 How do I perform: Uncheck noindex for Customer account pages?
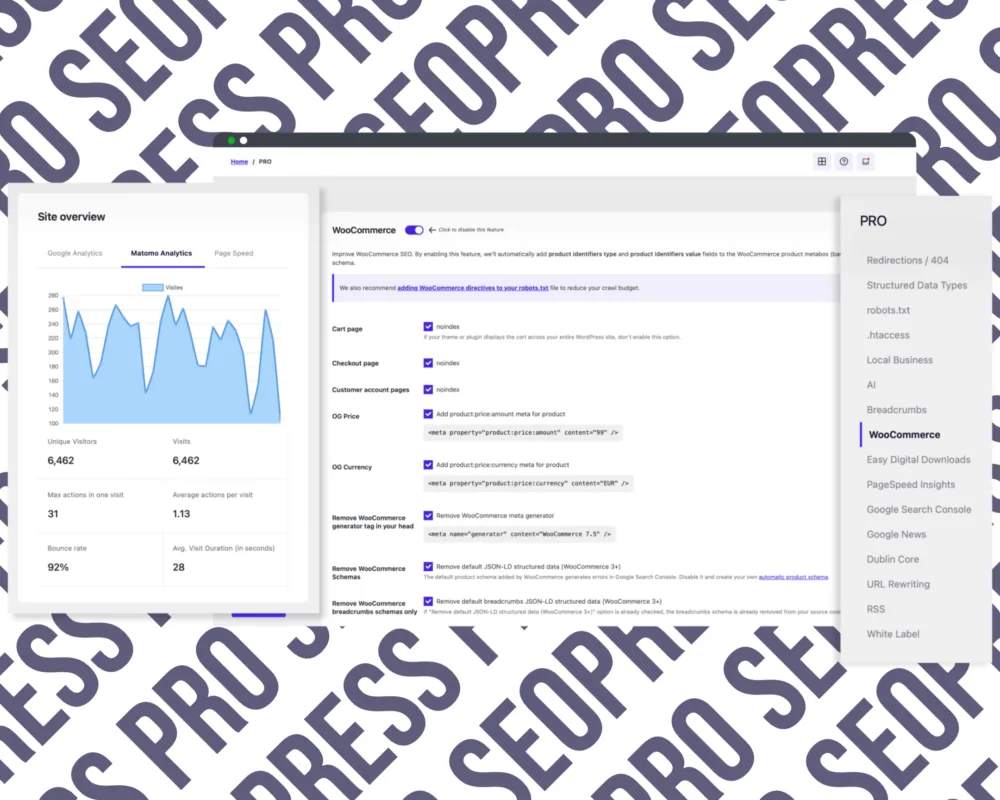click(x=428, y=389)
